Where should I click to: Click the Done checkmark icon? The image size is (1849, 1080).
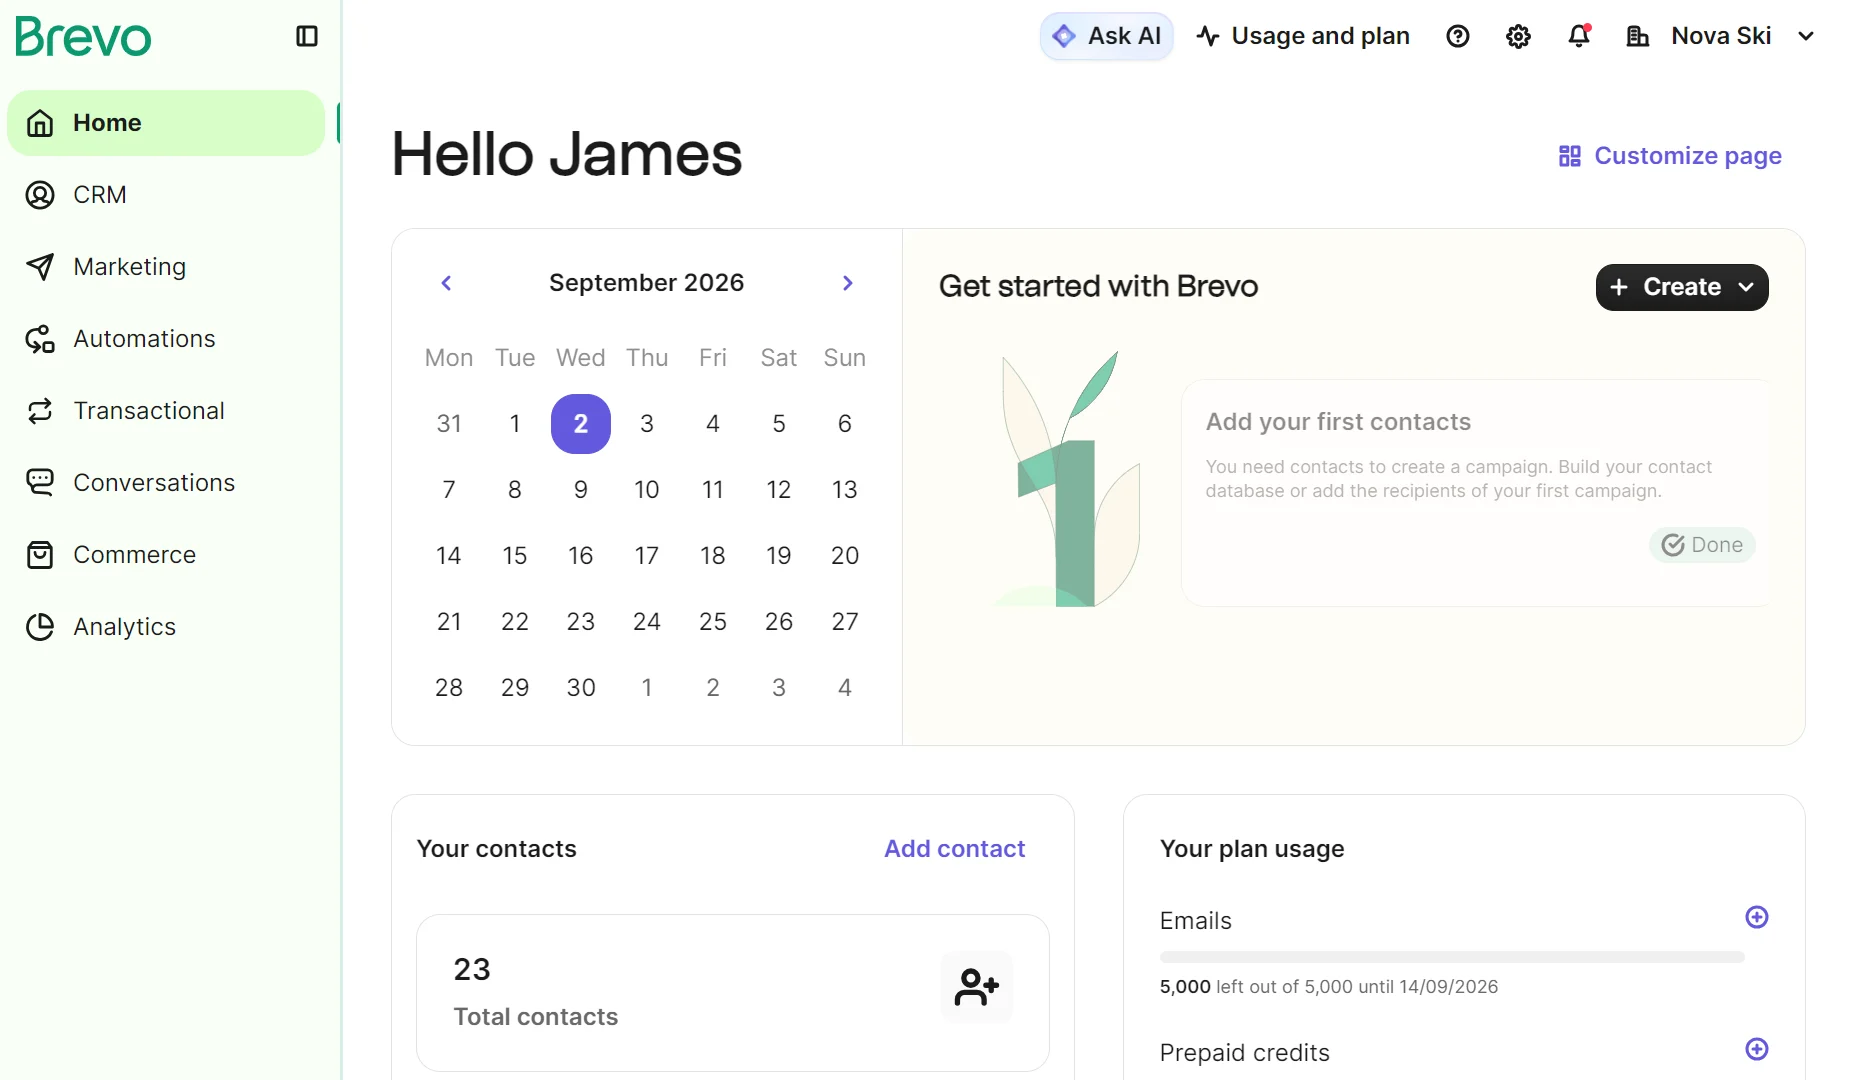tap(1673, 545)
